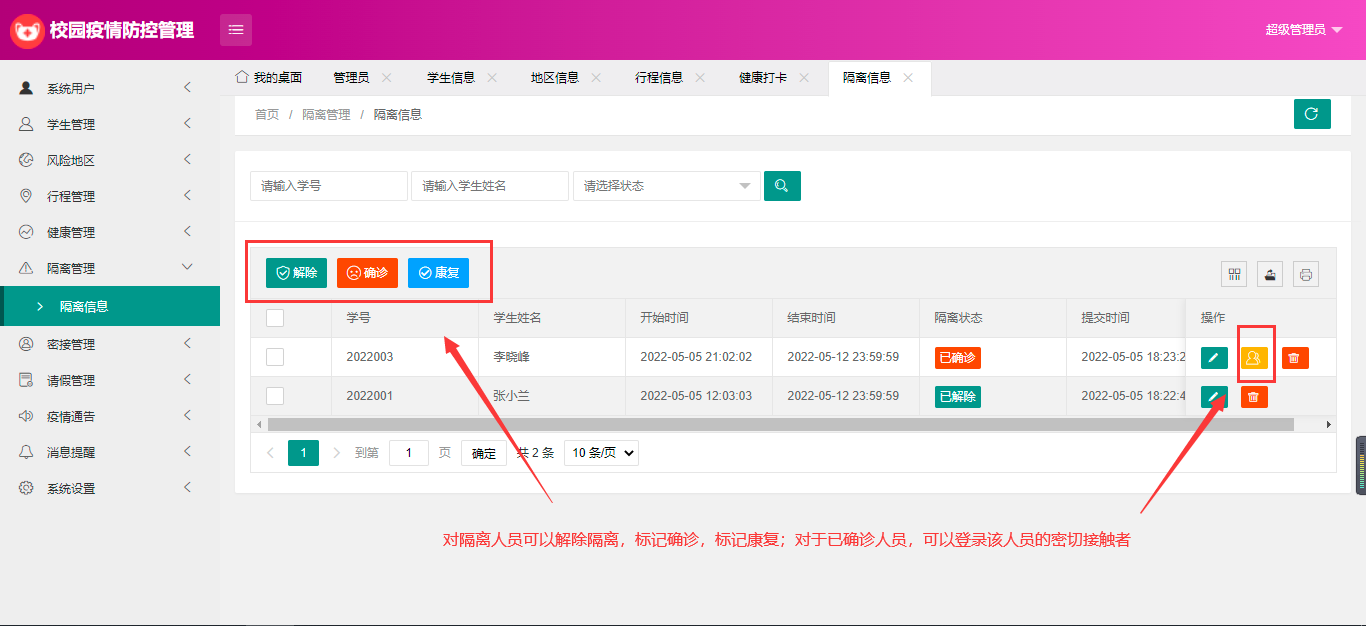Register close contacts for 李晓峰

coord(1254,358)
